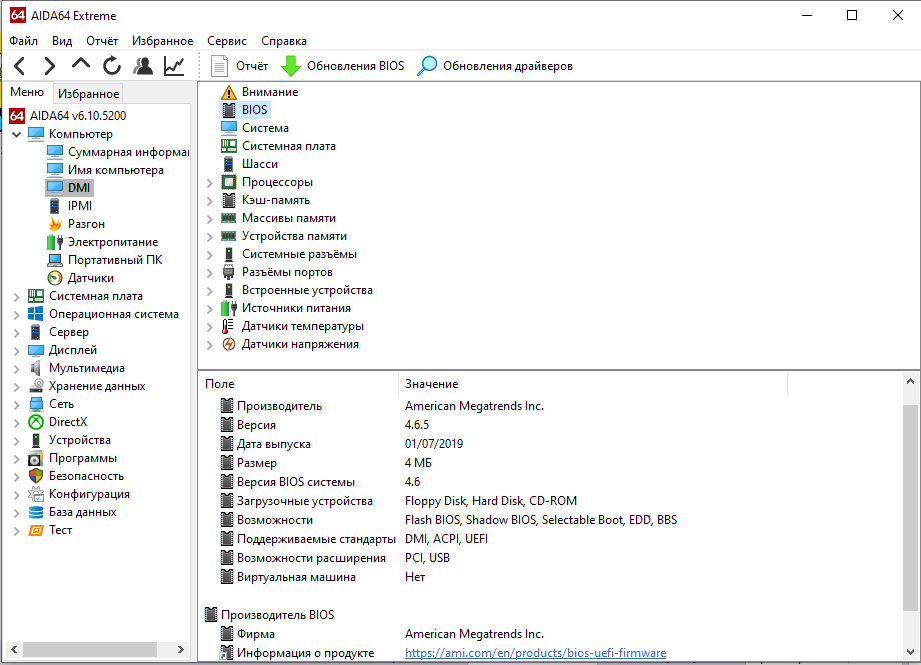Open the graph chart icon in the toolbar
Image resolution: width=921 pixels, height=665 pixels.
click(174, 66)
